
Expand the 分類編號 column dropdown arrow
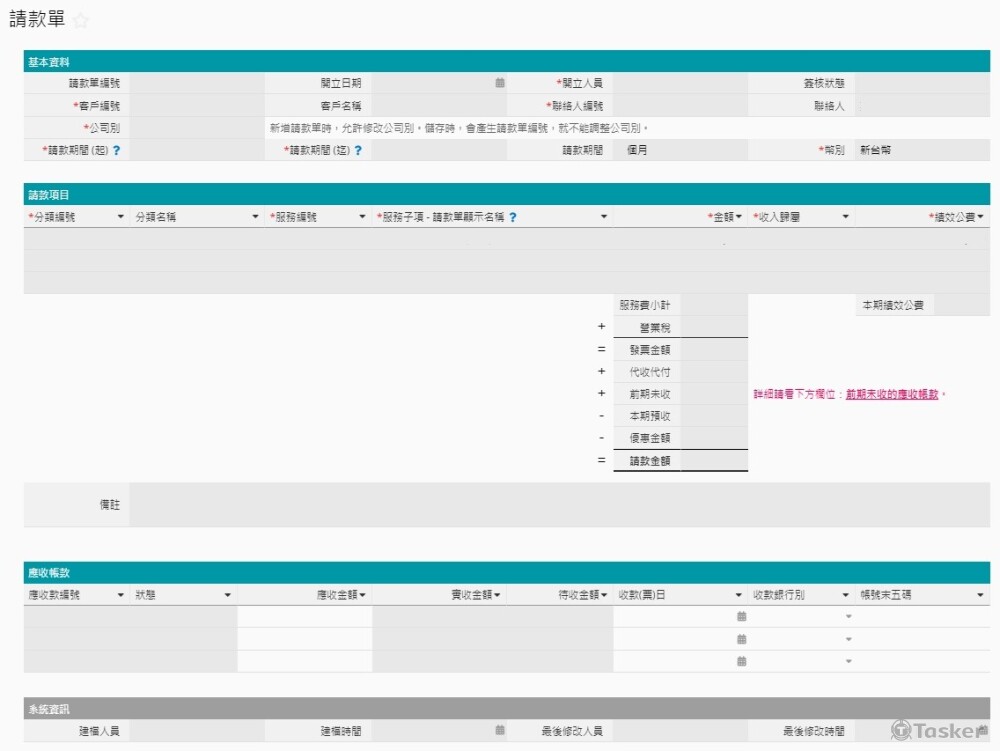point(121,217)
